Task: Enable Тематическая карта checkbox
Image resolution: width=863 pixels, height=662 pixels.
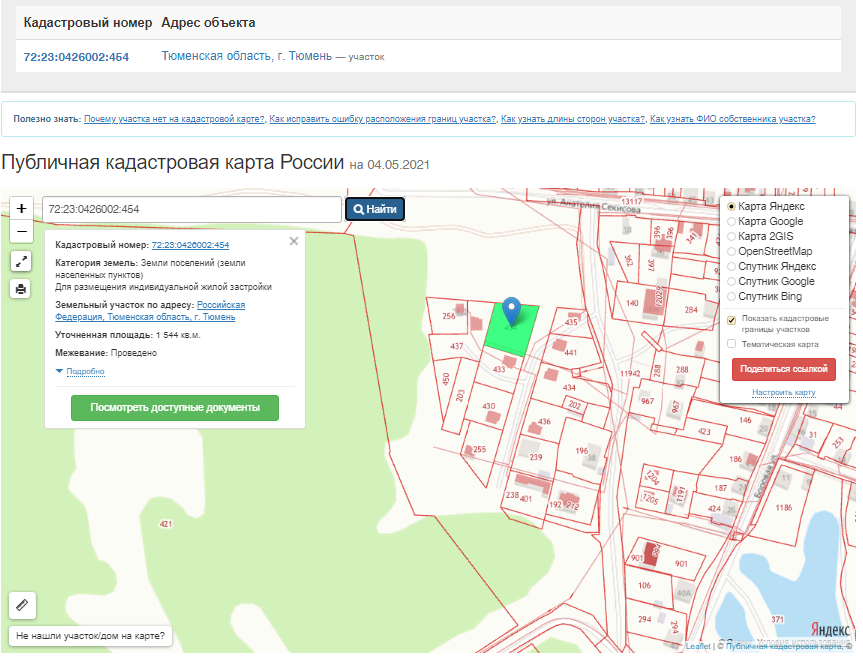Action: [731, 344]
